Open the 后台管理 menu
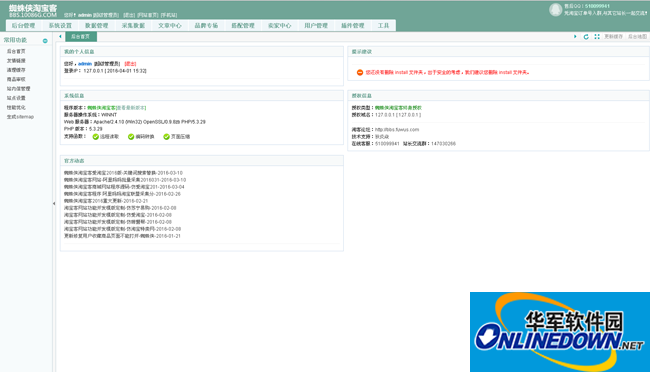 tap(23, 25)
